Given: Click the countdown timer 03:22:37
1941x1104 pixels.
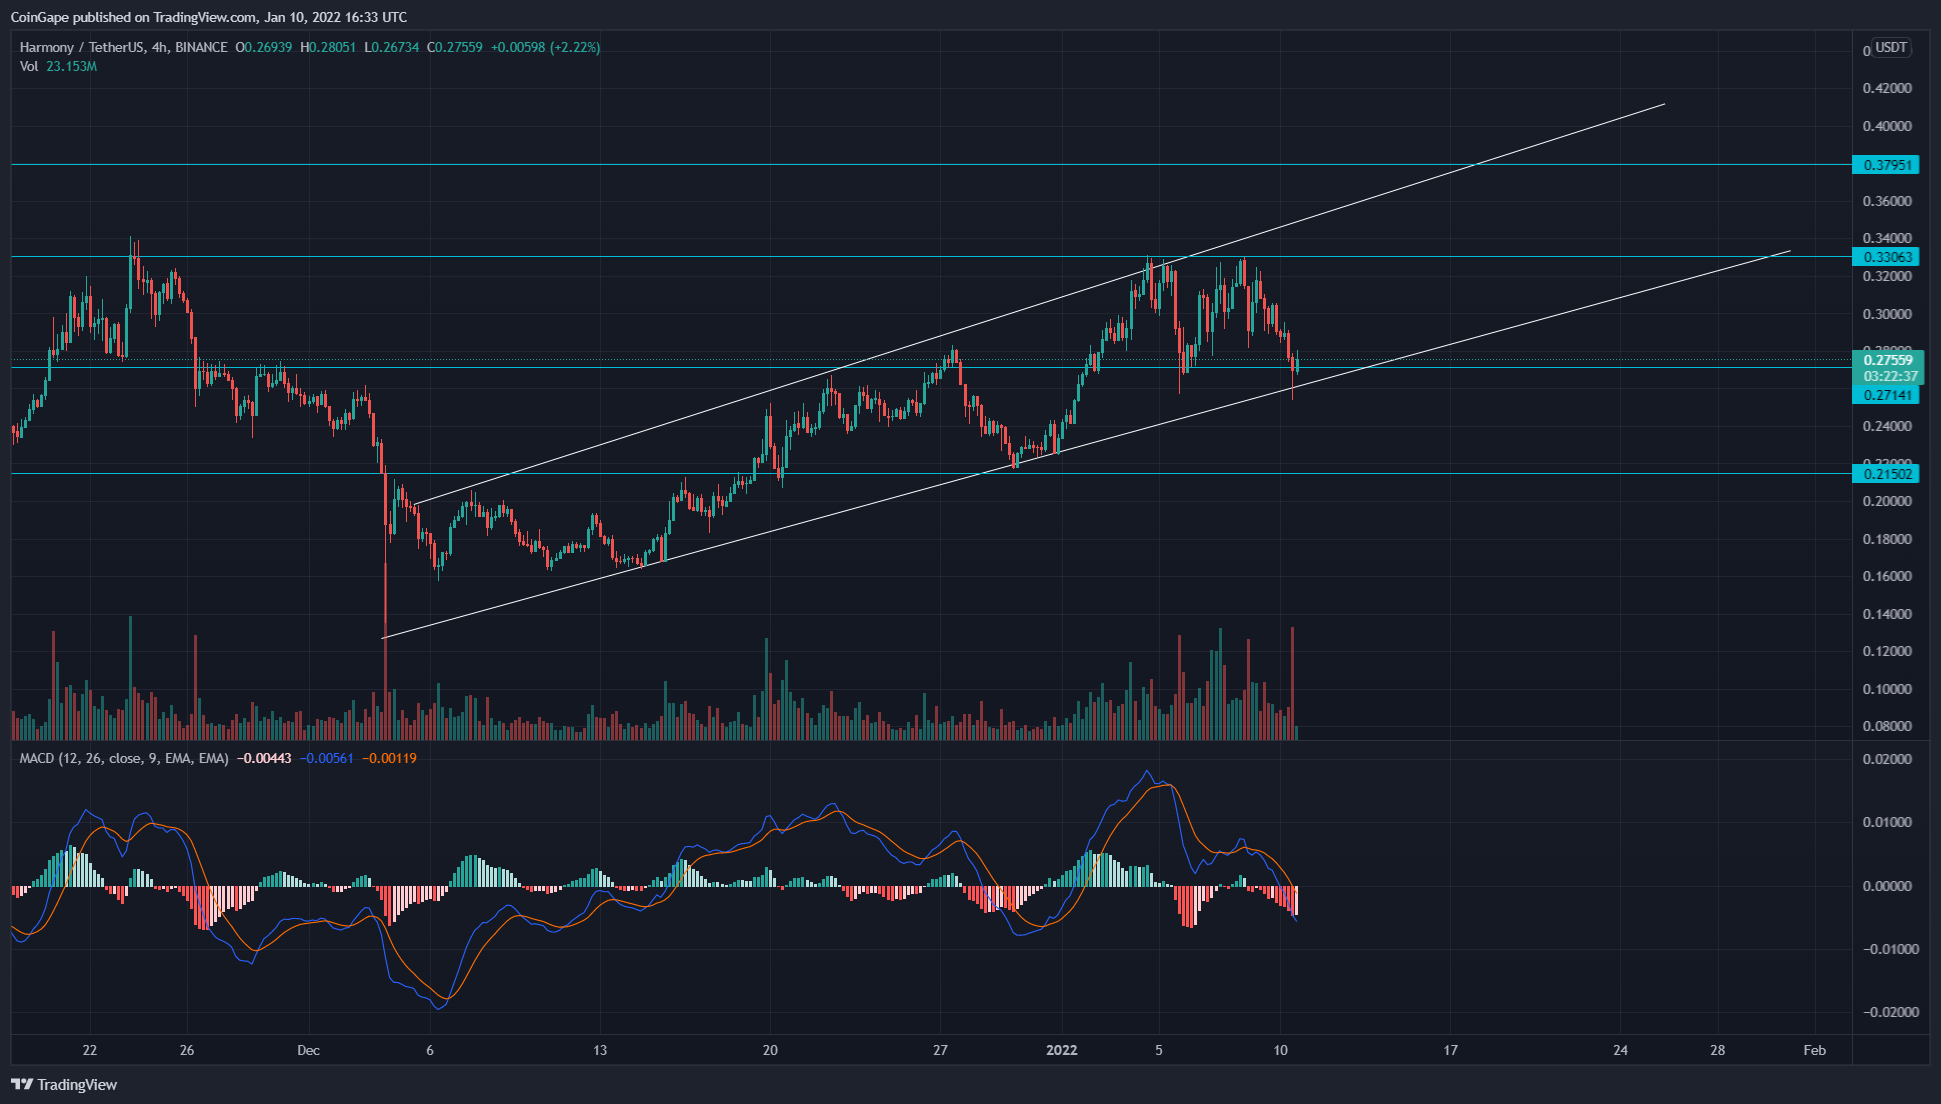Looking at the screenshot, I should point(1890,377).
